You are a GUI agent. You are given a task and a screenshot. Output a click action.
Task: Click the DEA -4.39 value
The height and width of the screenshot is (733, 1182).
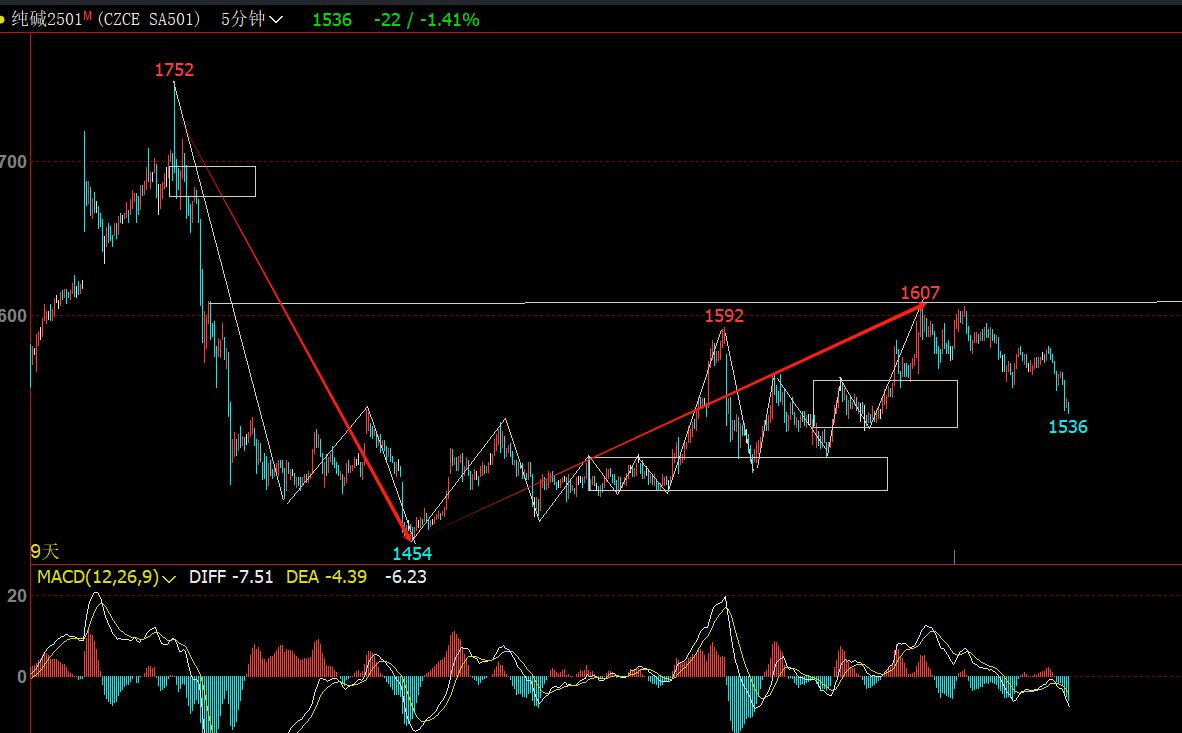[x=326, y=577]
